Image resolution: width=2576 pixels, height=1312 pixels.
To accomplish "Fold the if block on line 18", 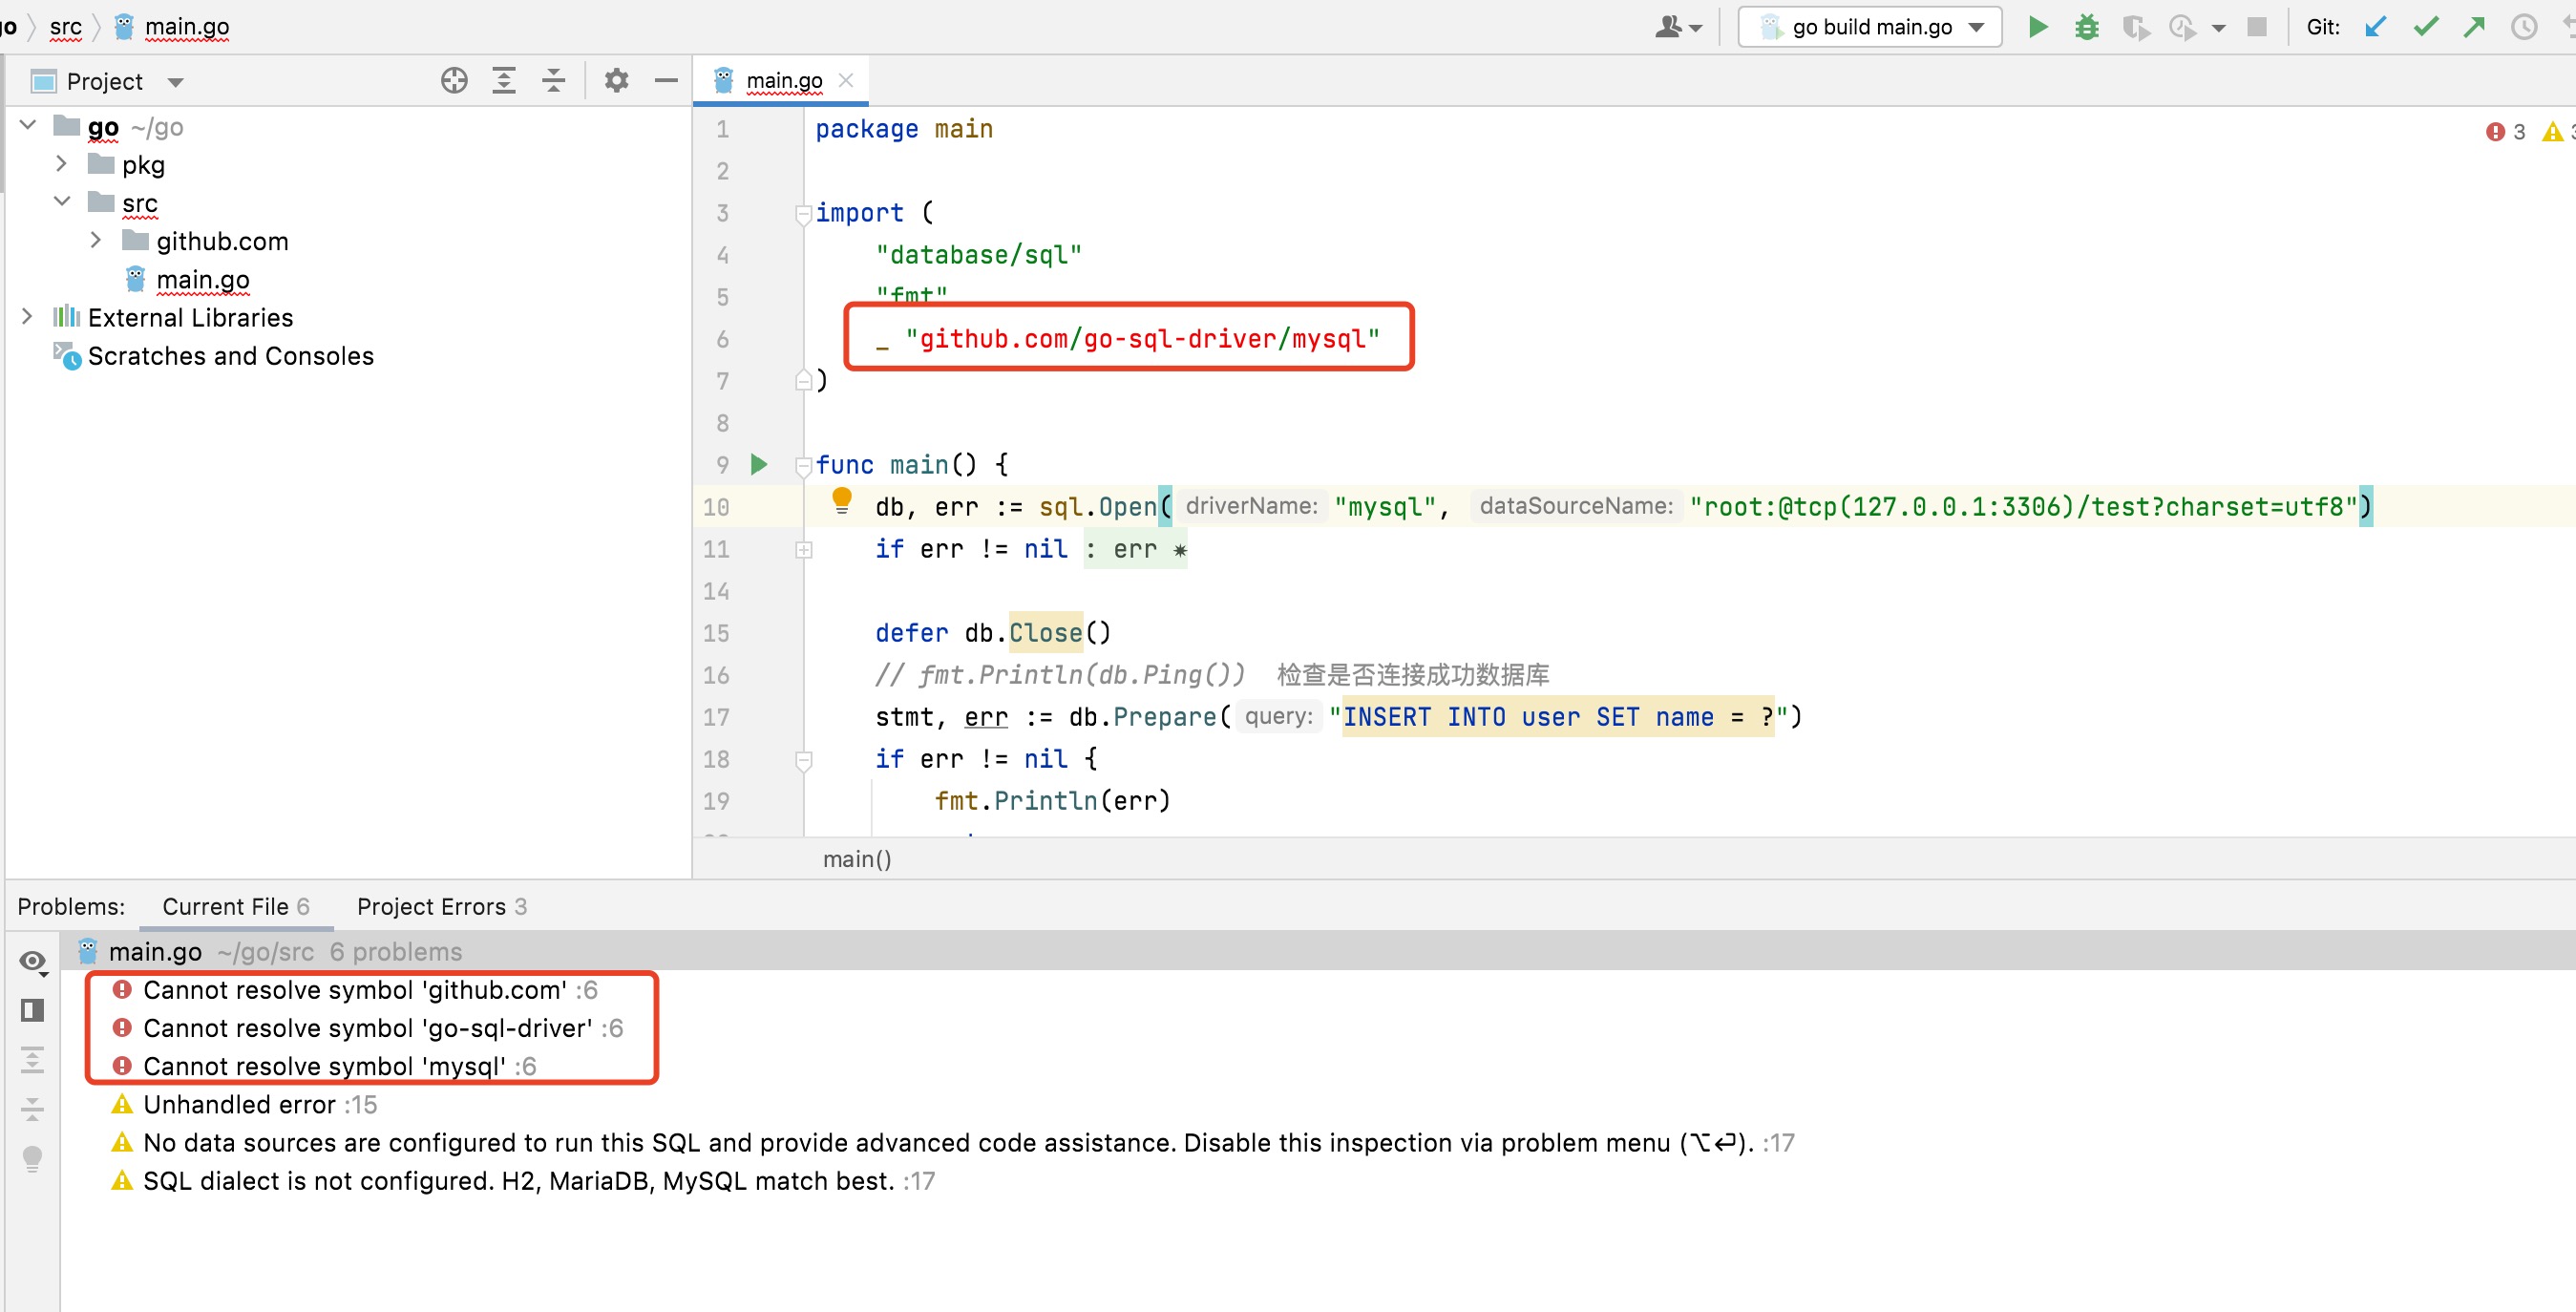I will [x=803, y=760].
